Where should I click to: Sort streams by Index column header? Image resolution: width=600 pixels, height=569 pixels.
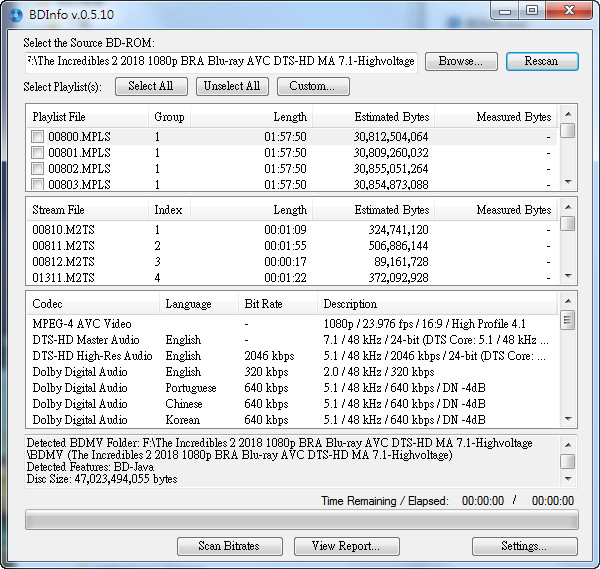click(169, 210)
